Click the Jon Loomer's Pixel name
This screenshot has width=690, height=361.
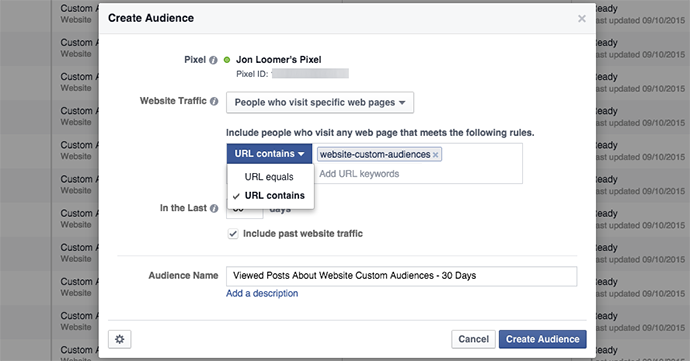pos(279,59)
